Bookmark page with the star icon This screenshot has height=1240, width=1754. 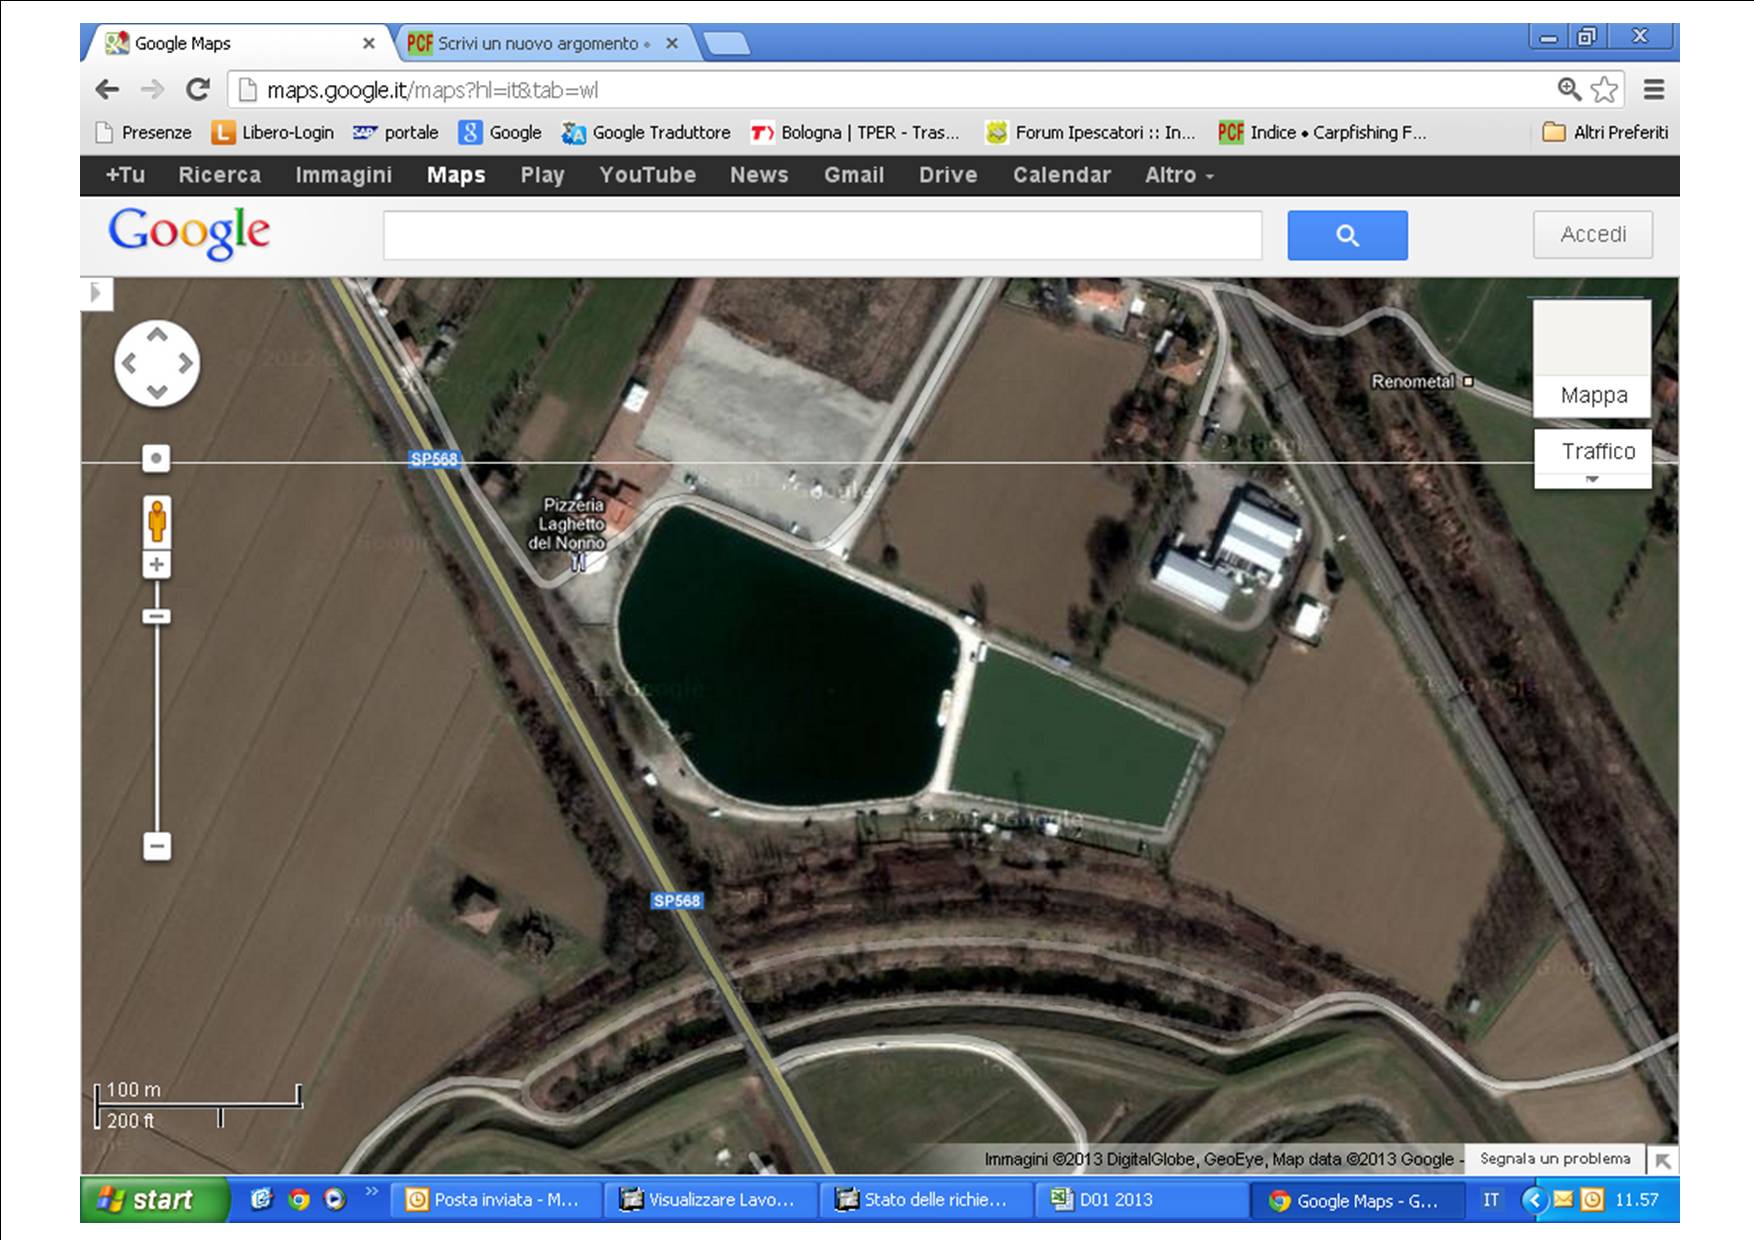[1604, 90]
